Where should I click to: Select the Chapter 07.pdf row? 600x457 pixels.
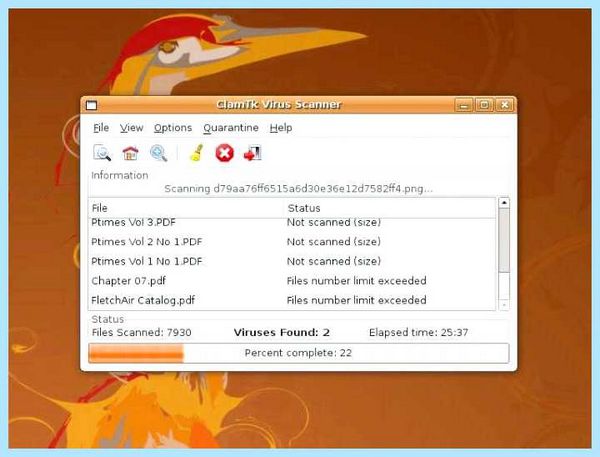click(292, 281)
